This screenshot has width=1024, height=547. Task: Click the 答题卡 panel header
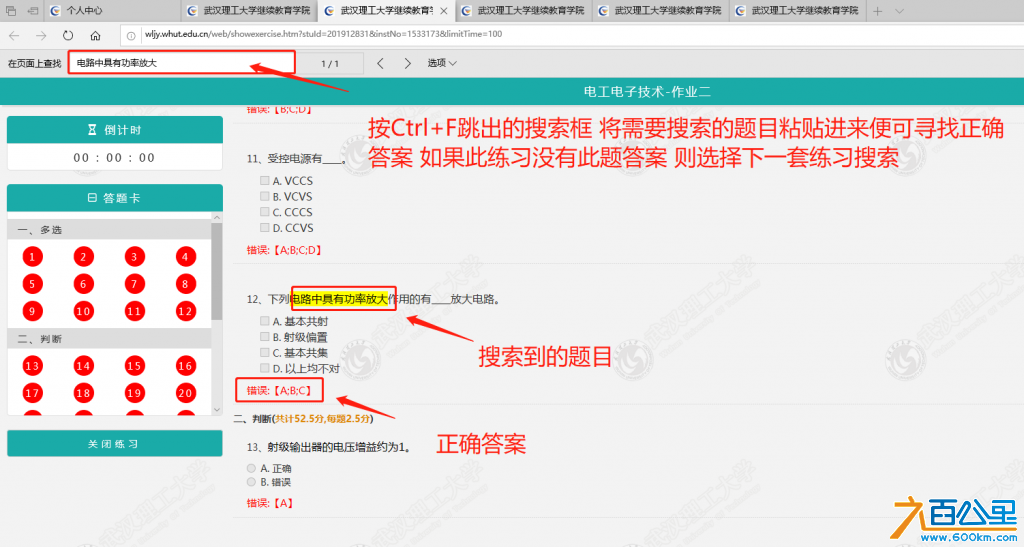[115, 198]
